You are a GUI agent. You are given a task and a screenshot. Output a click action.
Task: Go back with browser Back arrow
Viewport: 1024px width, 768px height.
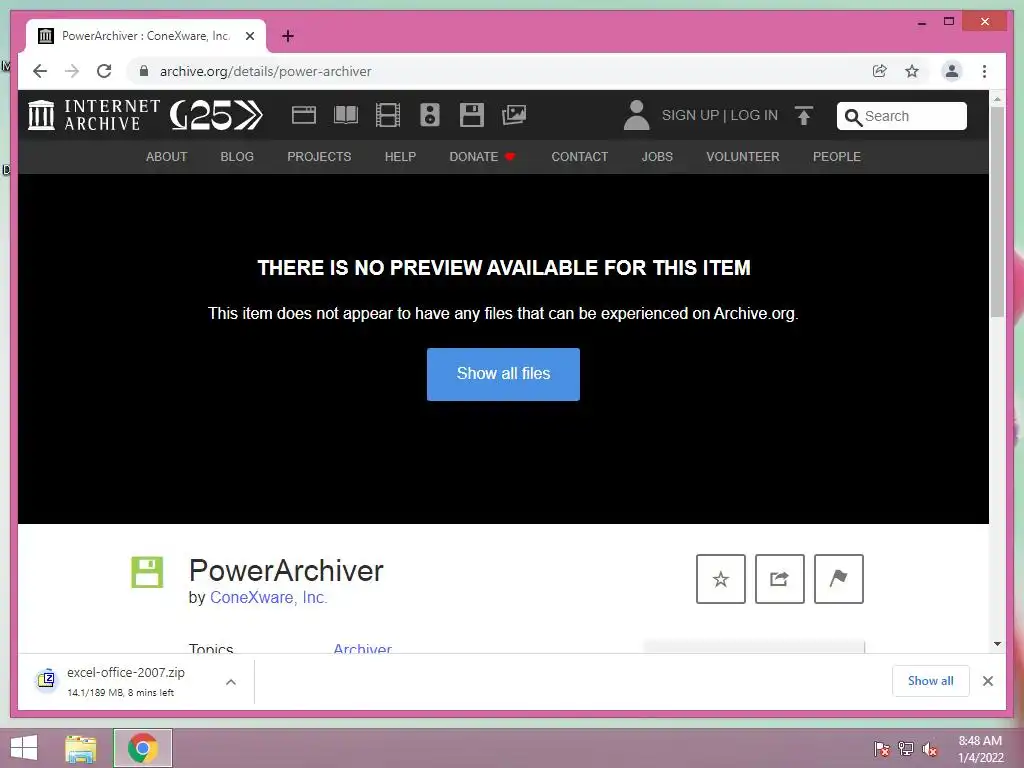[40, 71]
